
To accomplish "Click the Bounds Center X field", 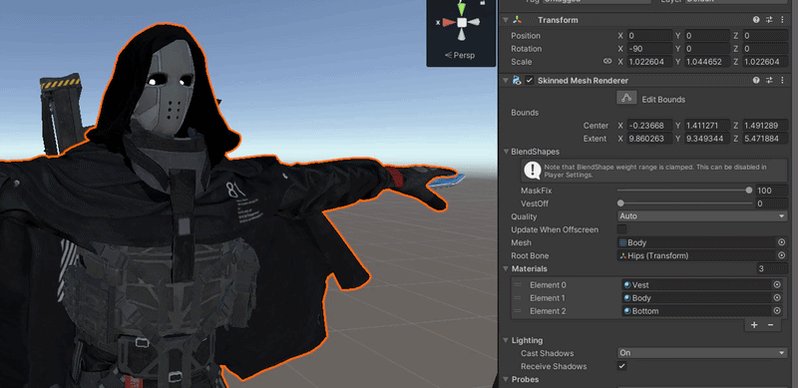I will pos(649,125).
